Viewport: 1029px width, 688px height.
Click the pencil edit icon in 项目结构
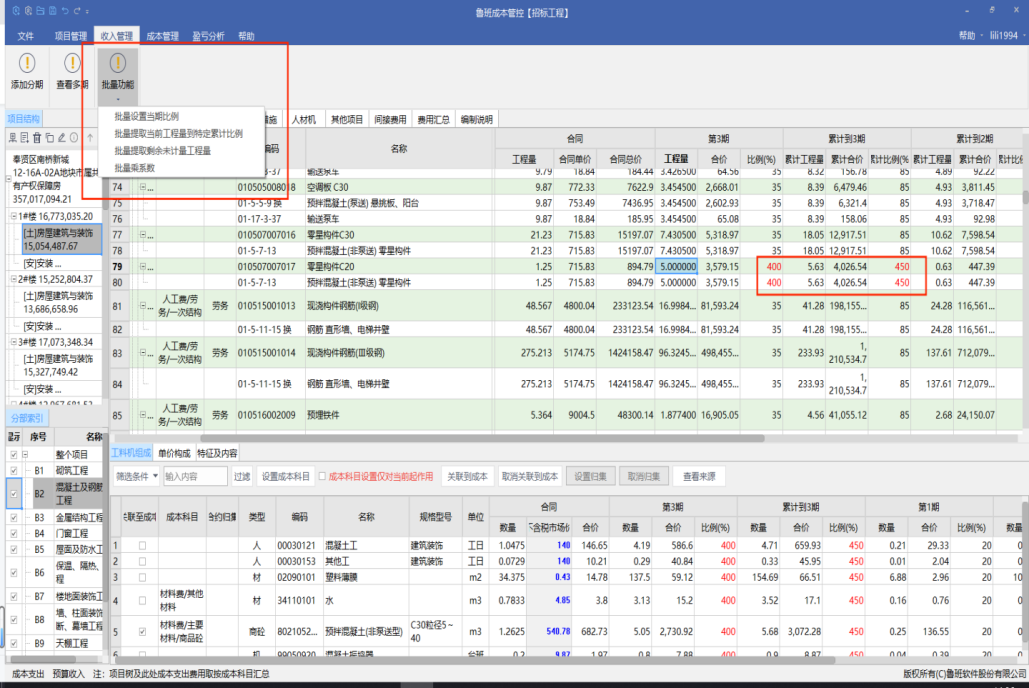(62, 138)
